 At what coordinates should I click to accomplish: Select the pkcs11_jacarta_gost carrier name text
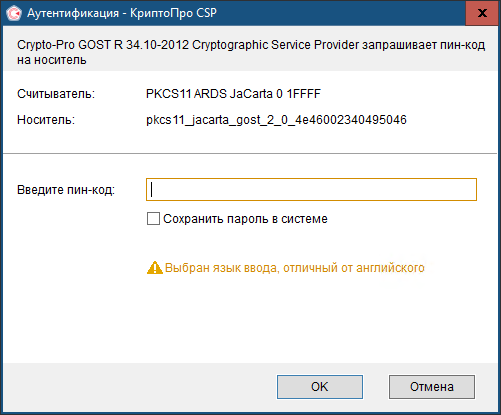pos(276,120)
